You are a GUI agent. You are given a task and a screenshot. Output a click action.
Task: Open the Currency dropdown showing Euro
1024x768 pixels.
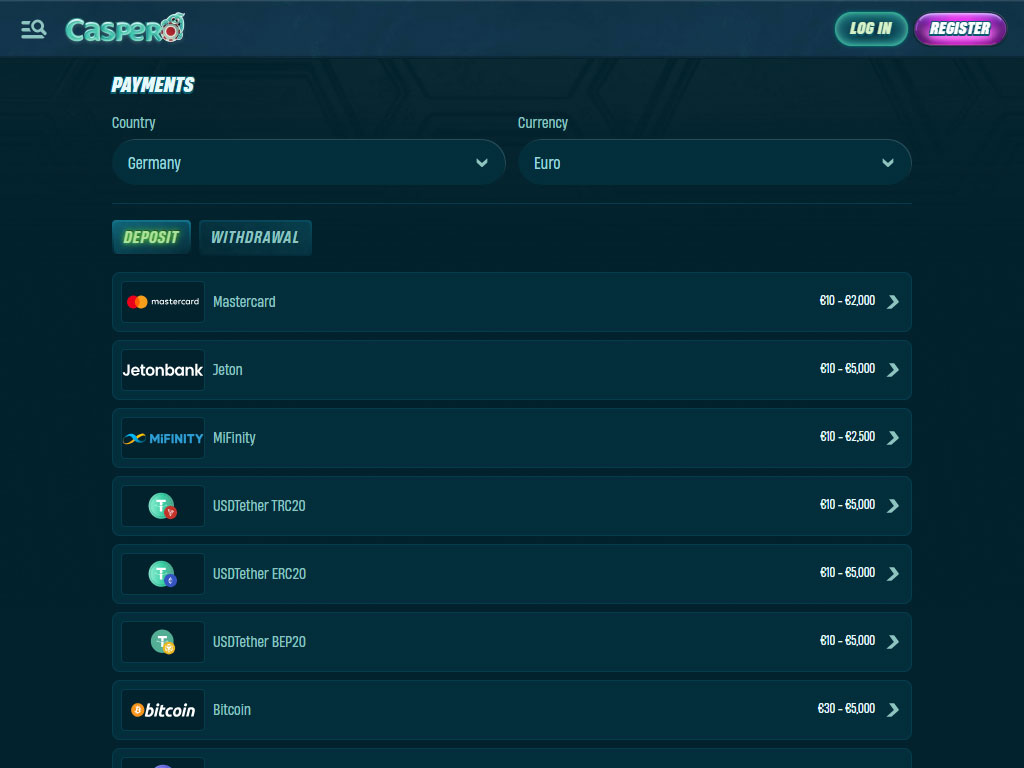pyautogui.click(x=714, y=163)
